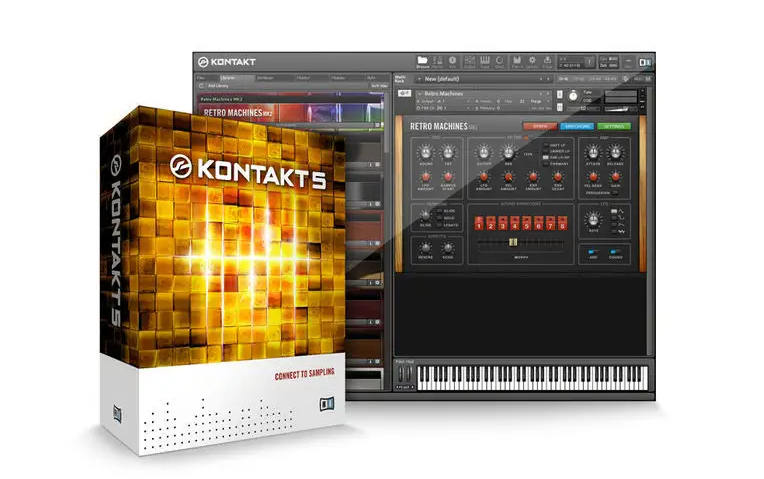Open the Quick-Load toolbar icon

click(499, 62)
